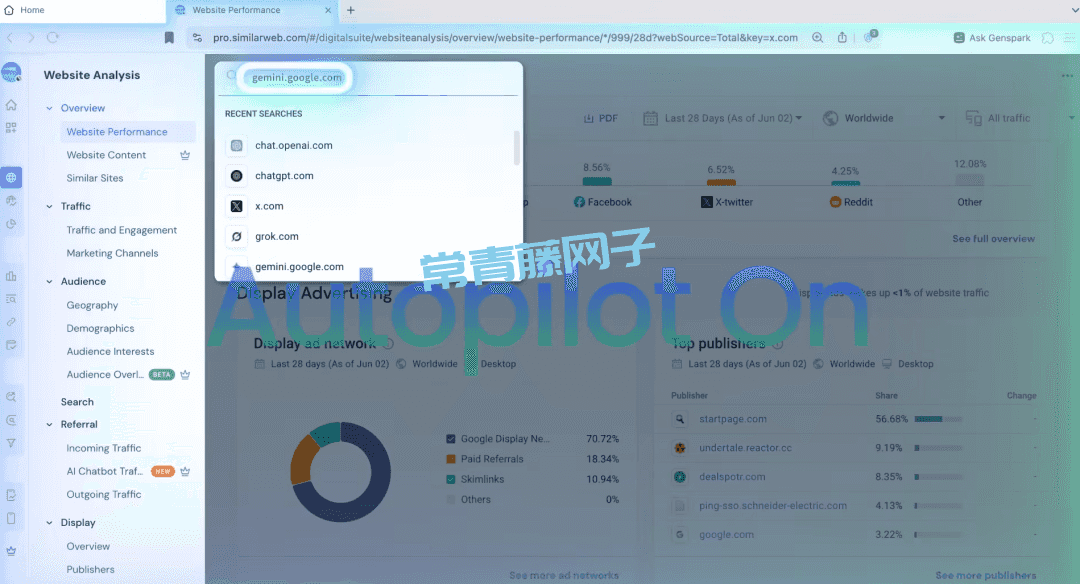
Task: Click the bookmark icon in address bar
Action: tap(169, 38)
